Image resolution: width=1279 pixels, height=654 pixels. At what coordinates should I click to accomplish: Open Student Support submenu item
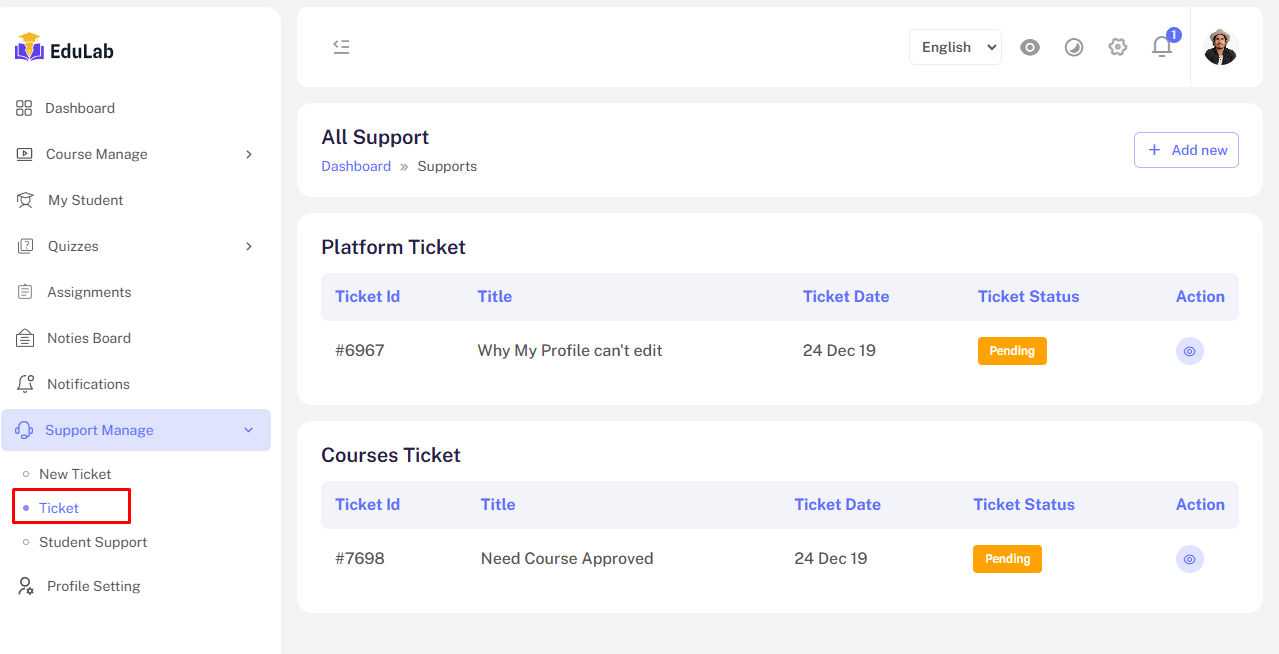(93, 542)
